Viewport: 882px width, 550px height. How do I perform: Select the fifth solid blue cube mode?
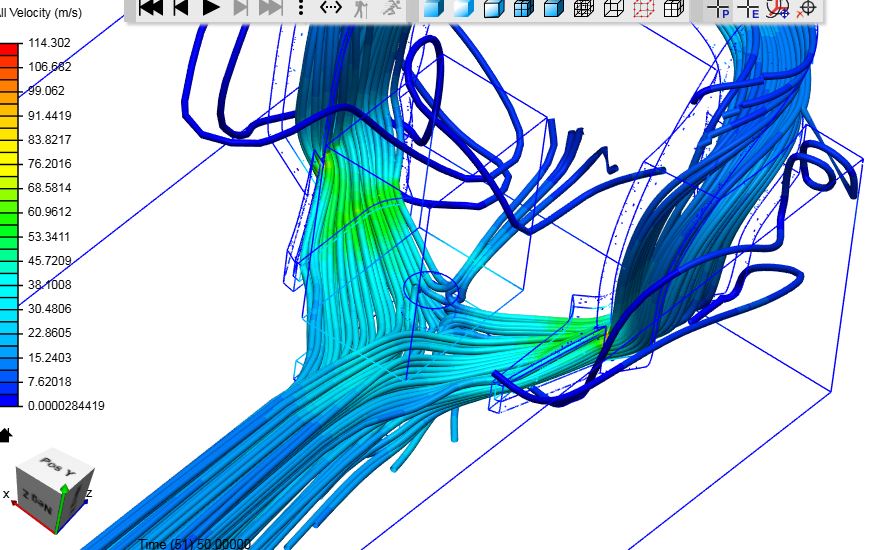[x=554, y=8]
